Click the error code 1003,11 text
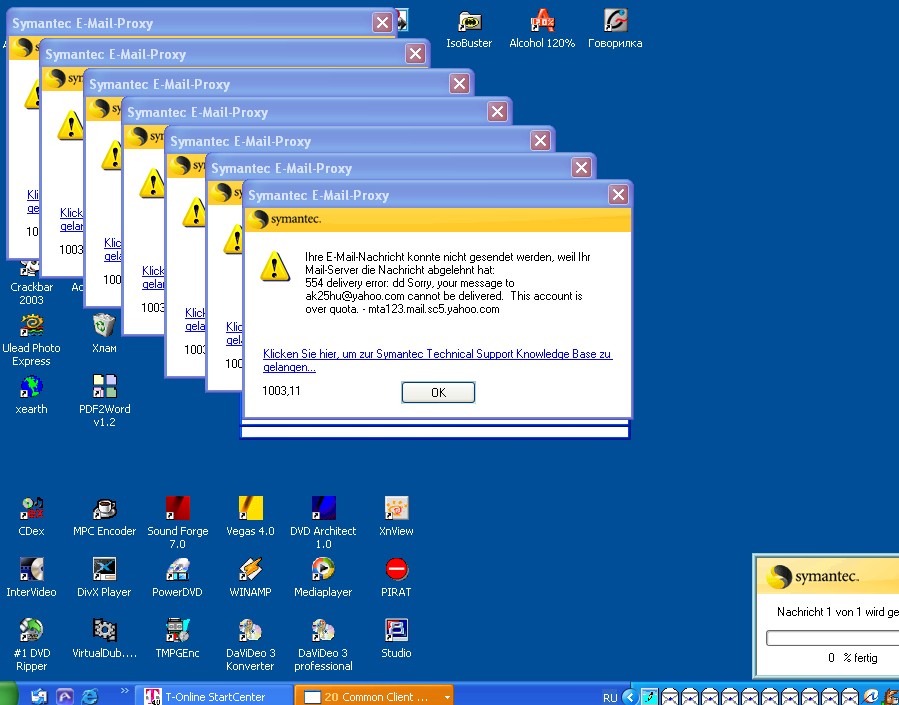This screenshot has width=899, height=705. [281, 391]
